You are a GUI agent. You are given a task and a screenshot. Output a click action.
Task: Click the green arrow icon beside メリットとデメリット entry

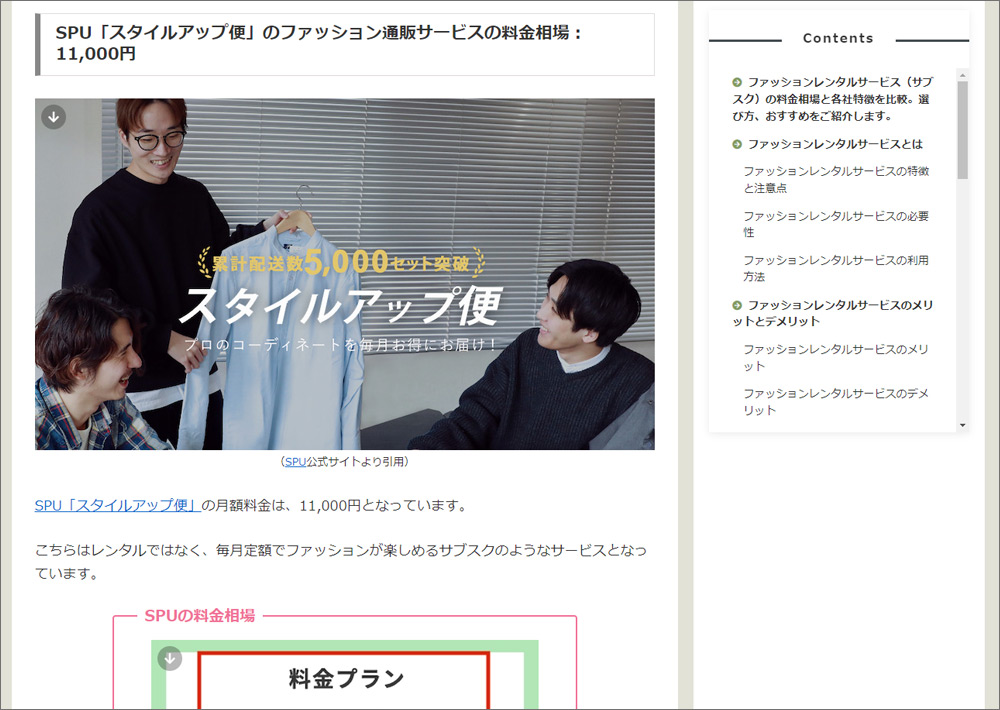(x=737, y=305)
